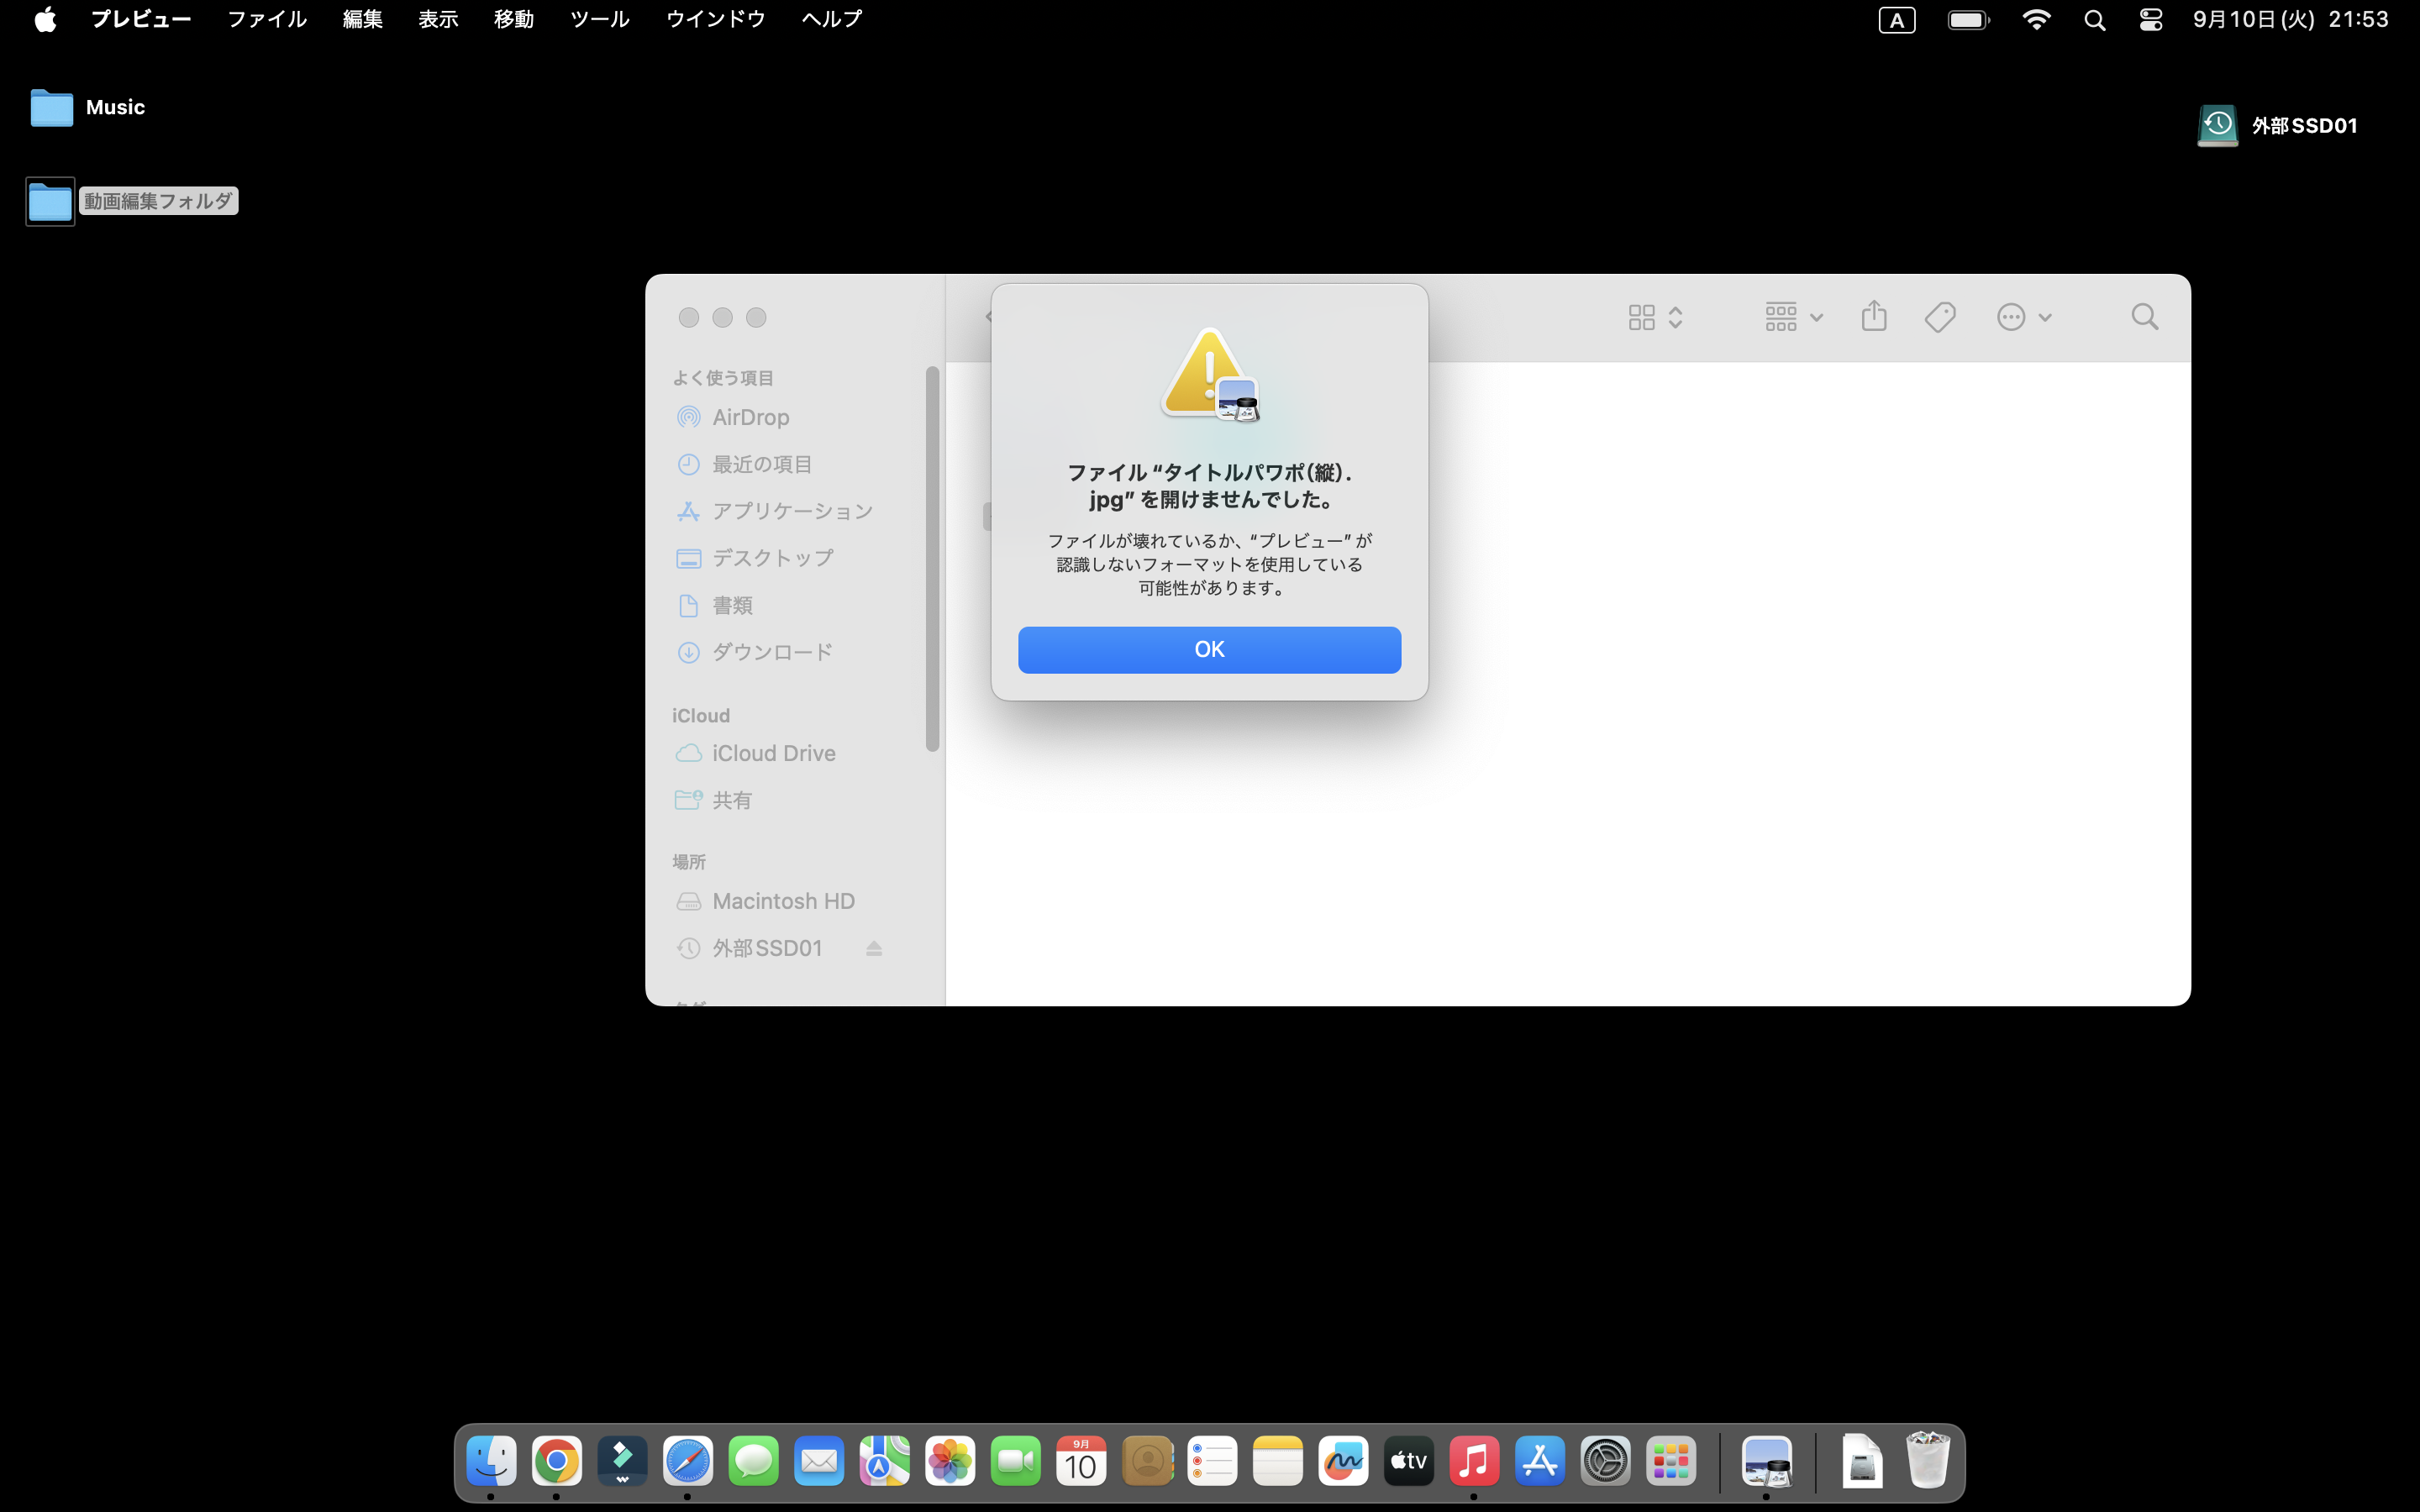Open the 外部SSD01 desktop drive icon
This screenshot has width=2420, height=1512.
(x=2217, y=126)
